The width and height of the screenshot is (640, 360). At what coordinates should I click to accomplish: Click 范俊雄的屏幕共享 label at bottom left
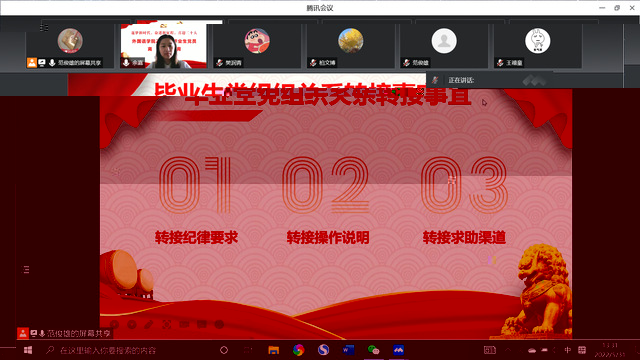point(79,333)
